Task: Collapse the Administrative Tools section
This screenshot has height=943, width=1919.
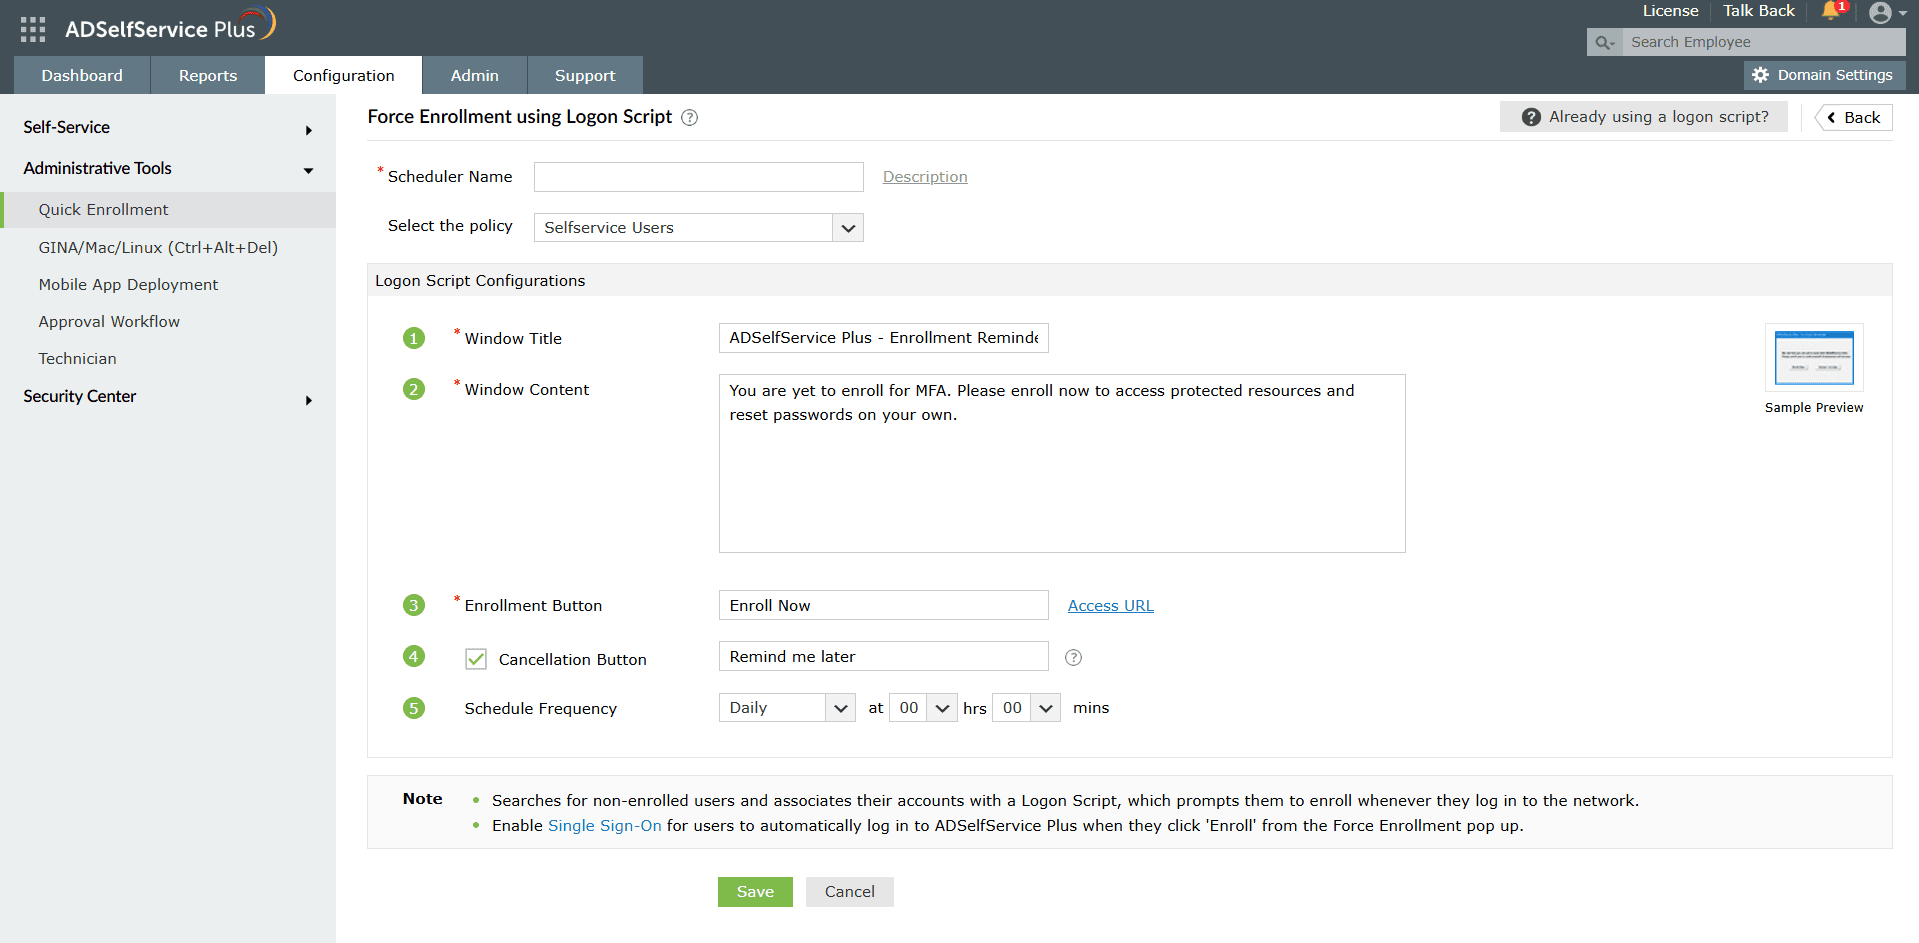Action: 168,169
